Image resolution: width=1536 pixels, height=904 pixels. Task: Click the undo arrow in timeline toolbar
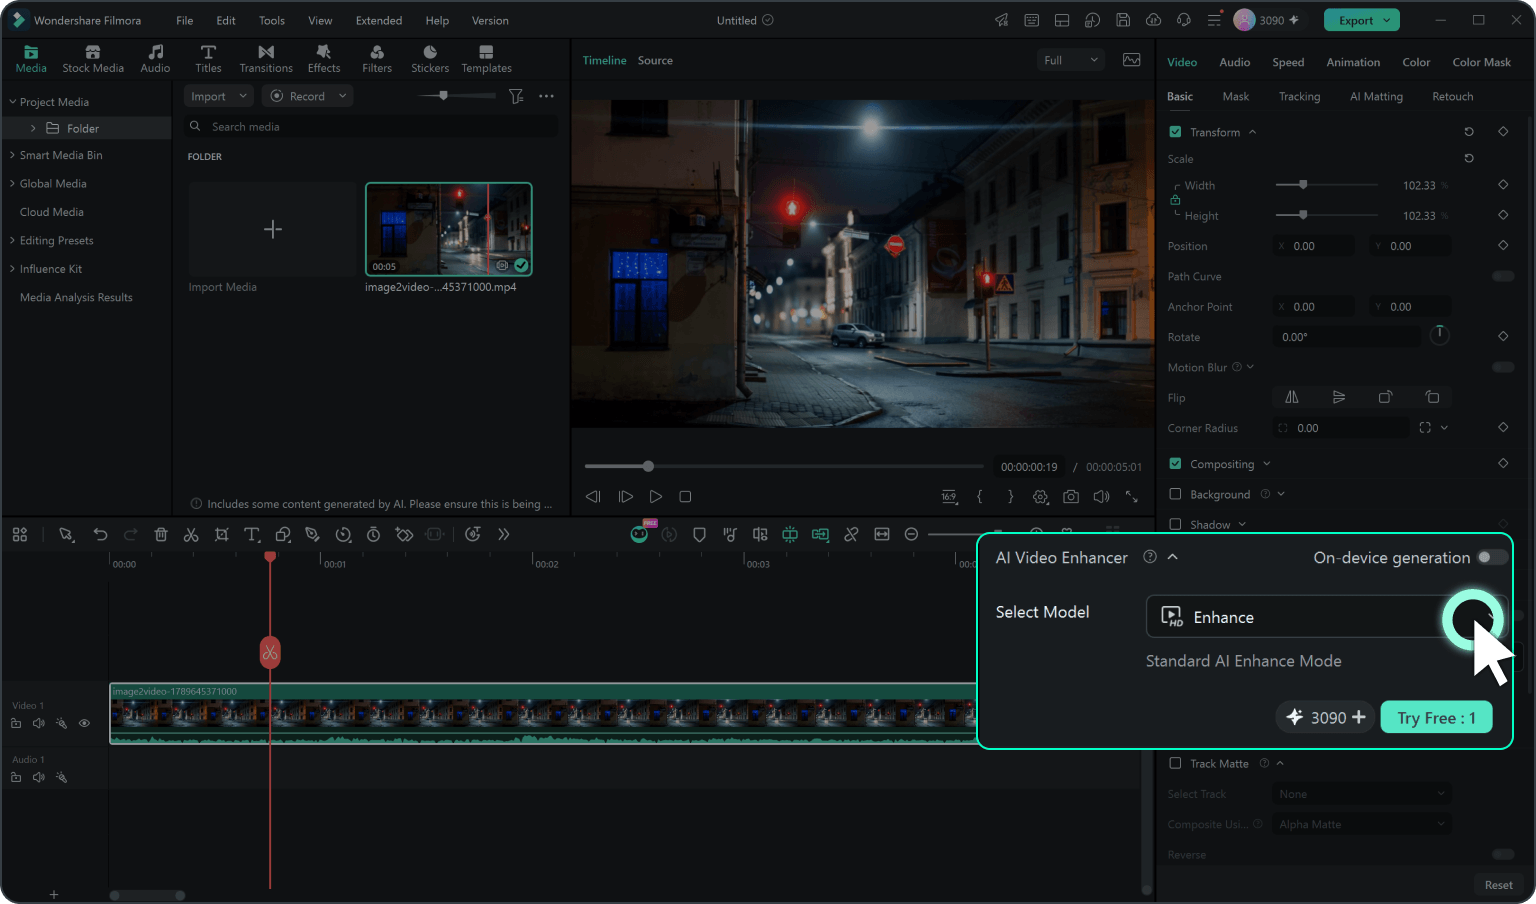100,535
